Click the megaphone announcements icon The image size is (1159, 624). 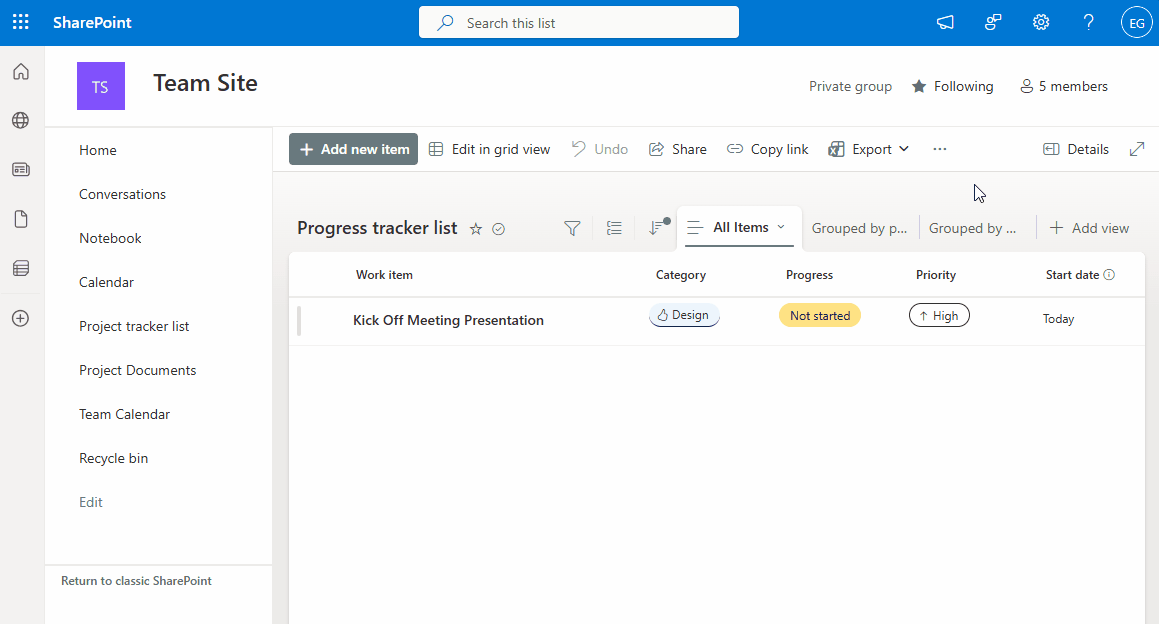(x=945, y=22)
